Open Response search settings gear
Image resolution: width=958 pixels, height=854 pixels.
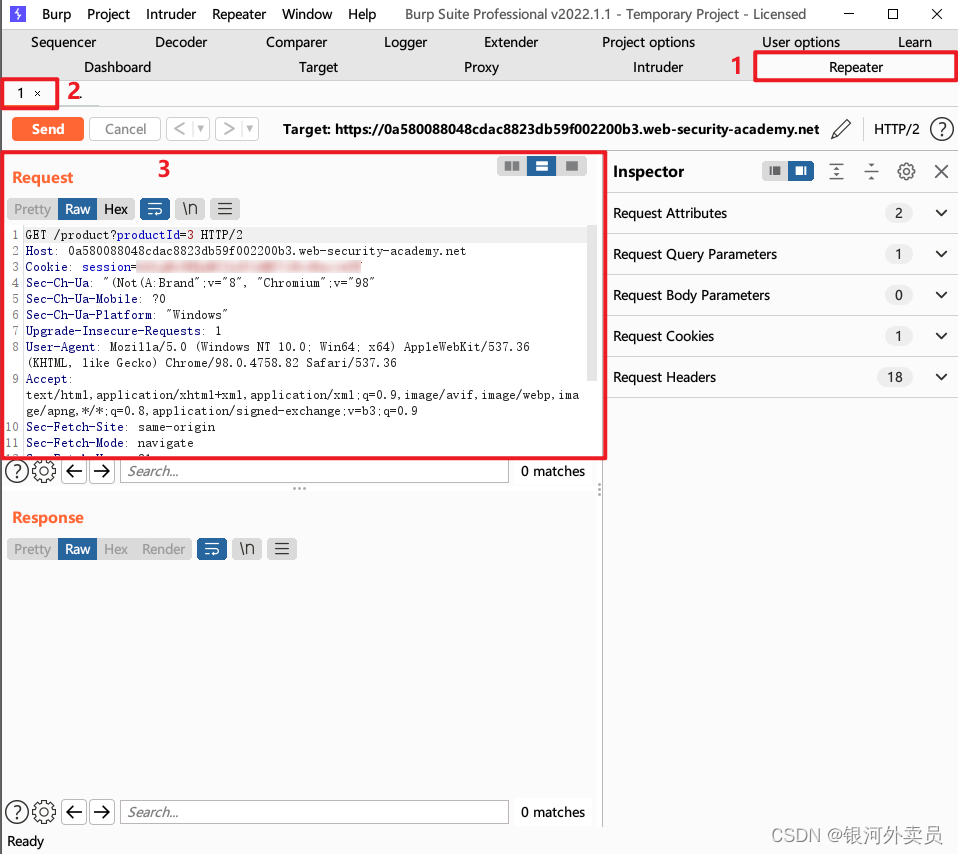(x=44, y=812)
